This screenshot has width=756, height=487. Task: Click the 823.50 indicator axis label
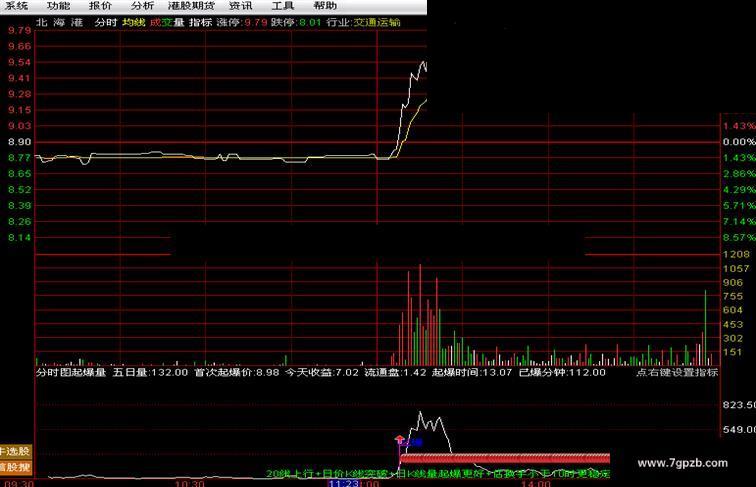(x=739, y=405)
